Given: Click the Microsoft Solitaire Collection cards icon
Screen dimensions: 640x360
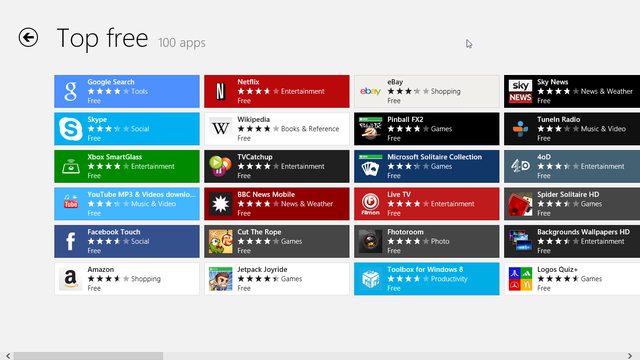Looking at the screenshot, I should pos(370,167).
